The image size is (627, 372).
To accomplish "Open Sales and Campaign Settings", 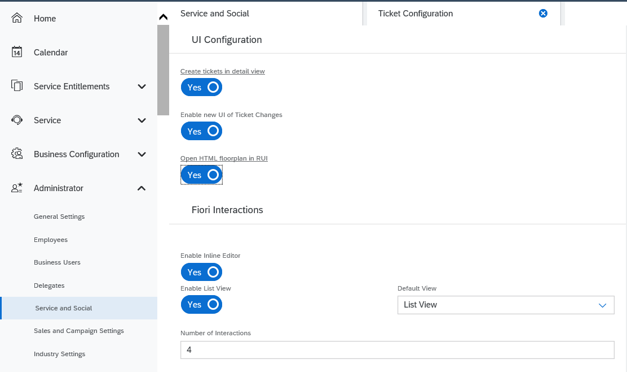I will pos(79,331).
